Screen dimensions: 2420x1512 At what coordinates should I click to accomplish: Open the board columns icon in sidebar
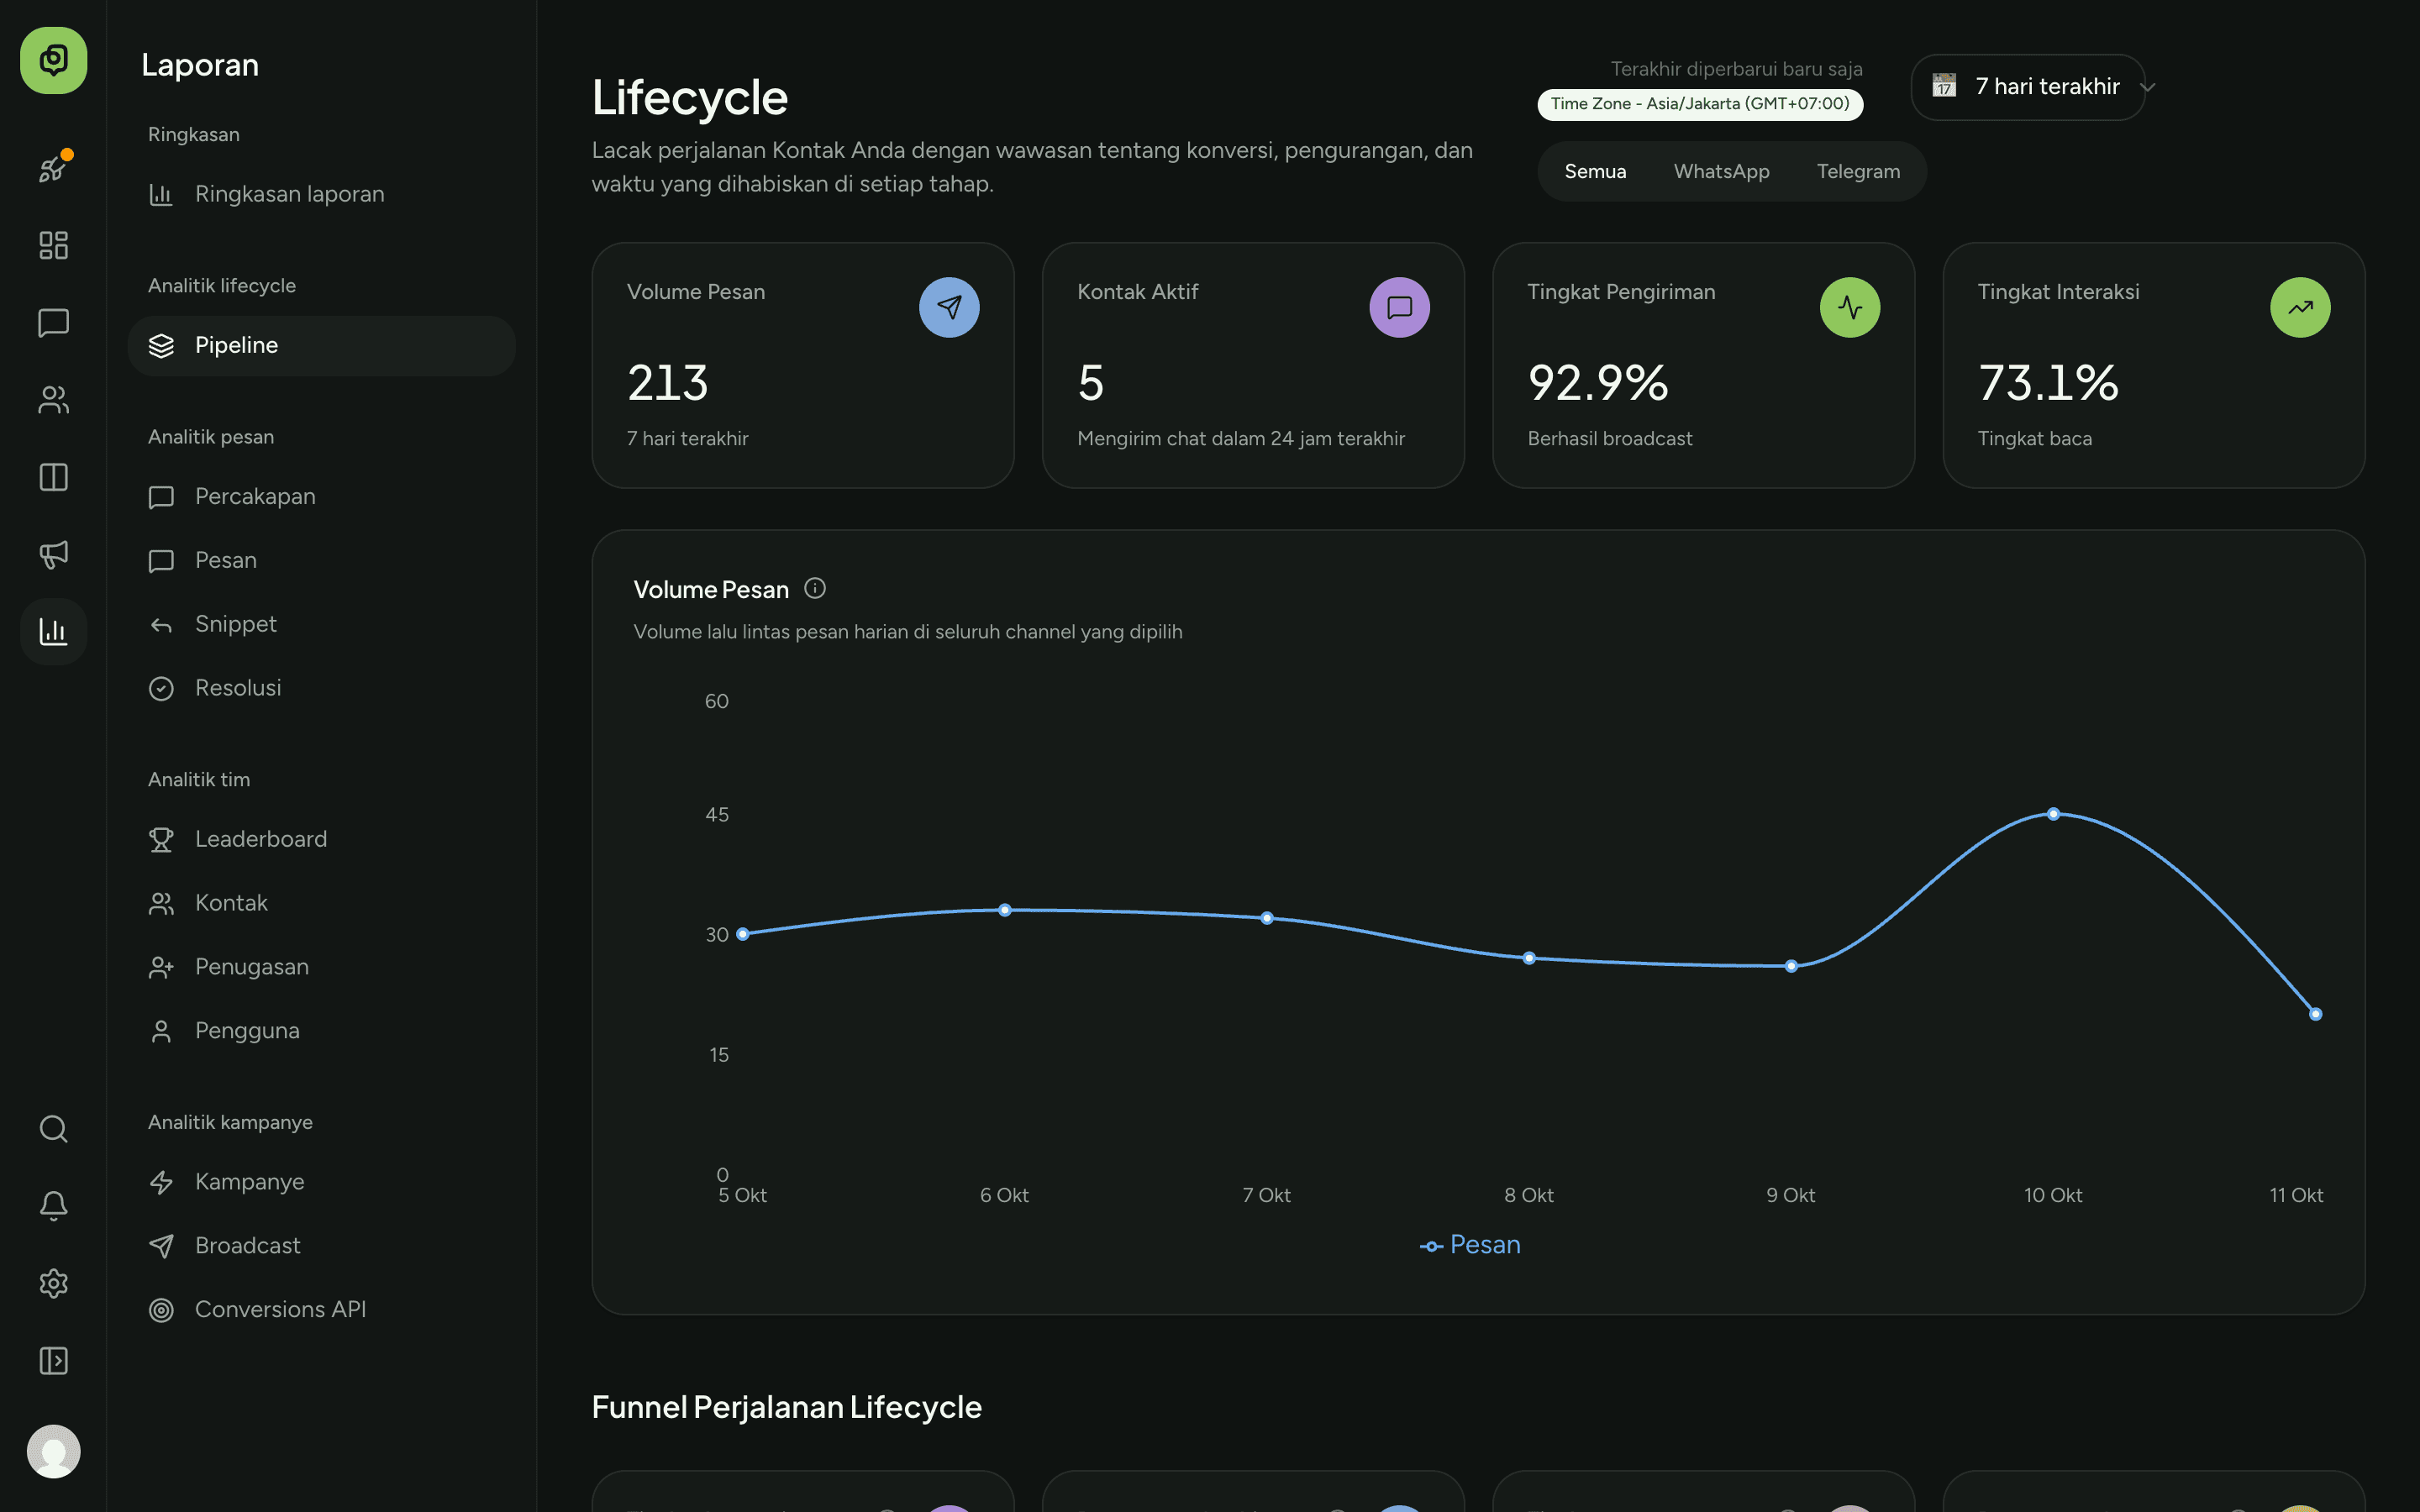pyautogui.click(x=54, y=477)
